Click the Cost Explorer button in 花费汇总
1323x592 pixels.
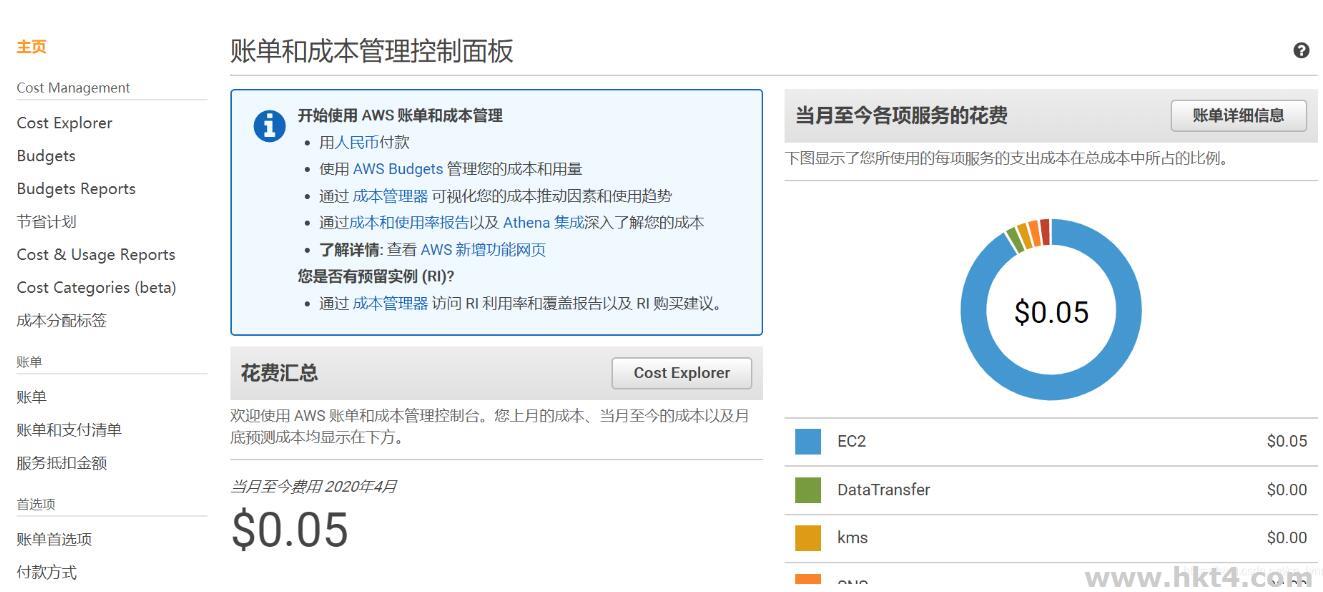coord(682,373)
